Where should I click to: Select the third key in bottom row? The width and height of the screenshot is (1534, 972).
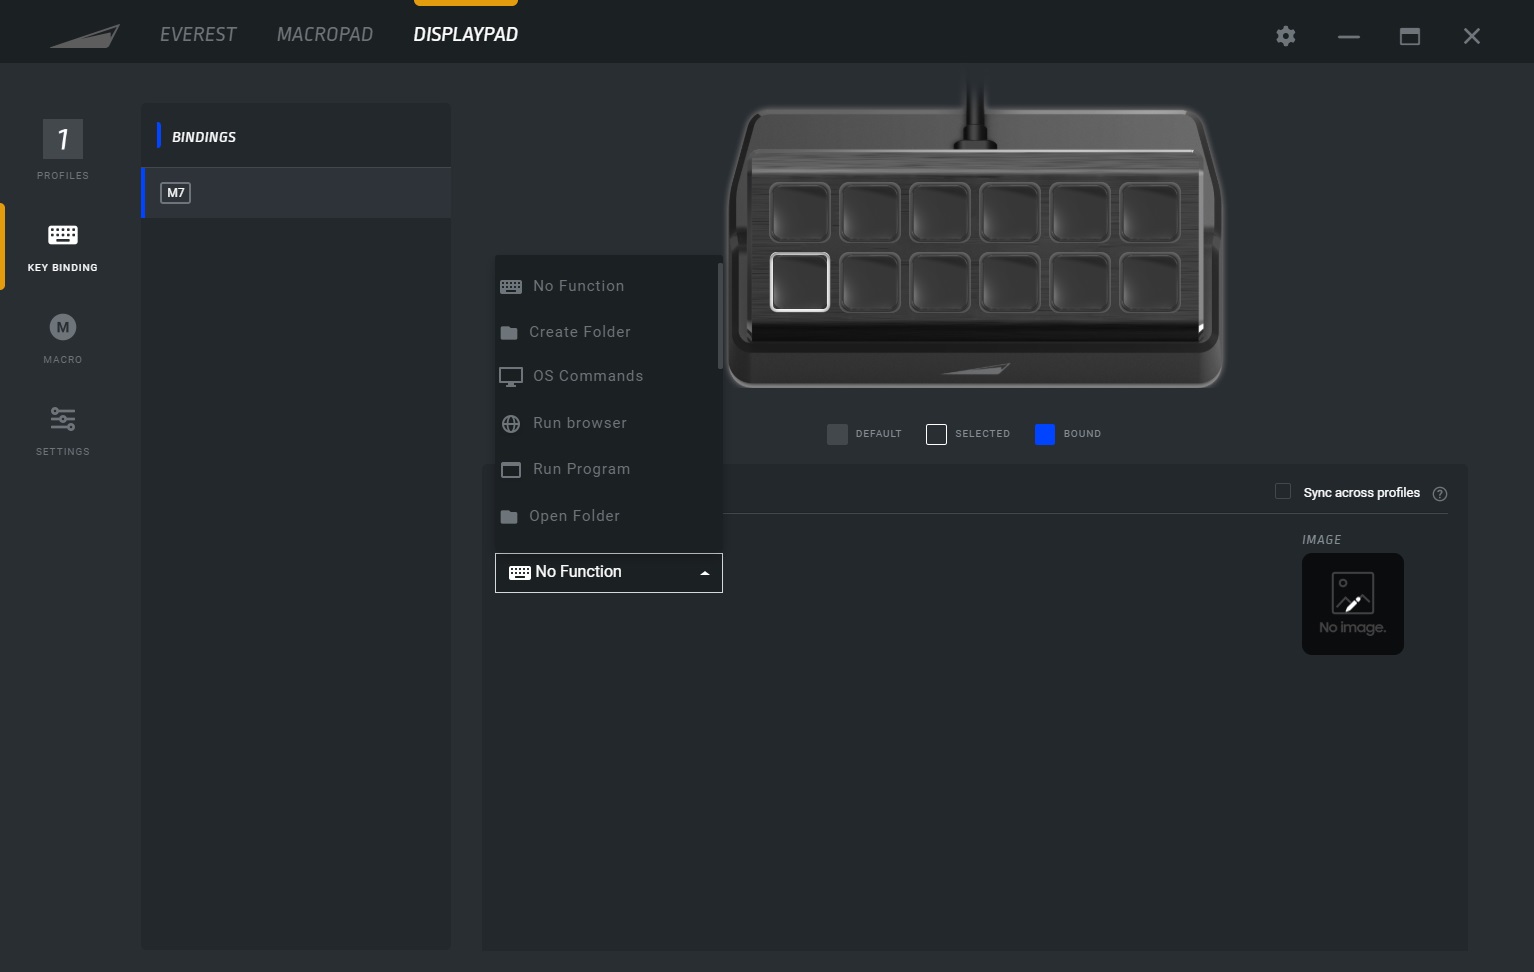click(x=940, y=282)
